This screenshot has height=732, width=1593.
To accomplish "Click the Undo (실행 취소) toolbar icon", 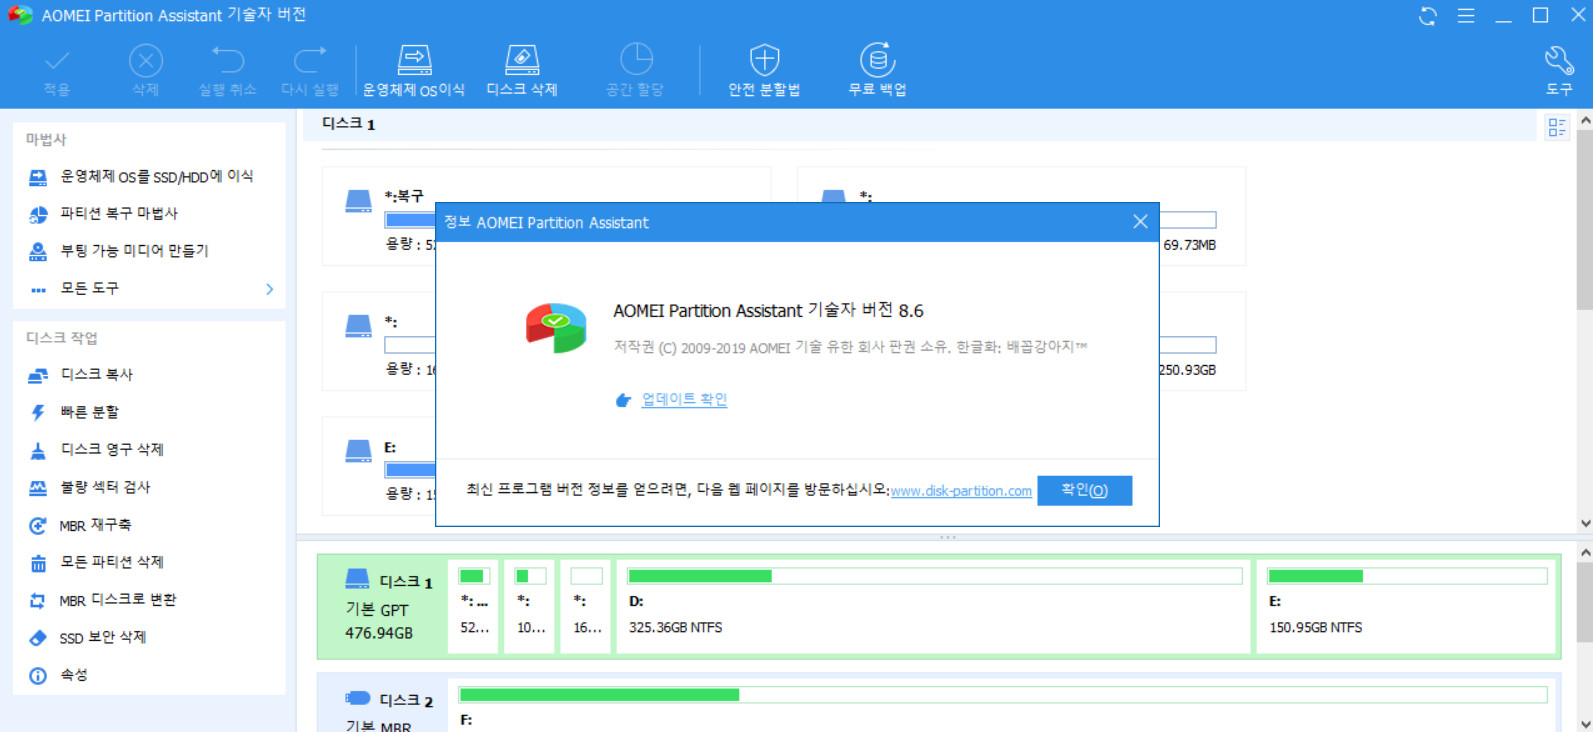I will 228,70.
